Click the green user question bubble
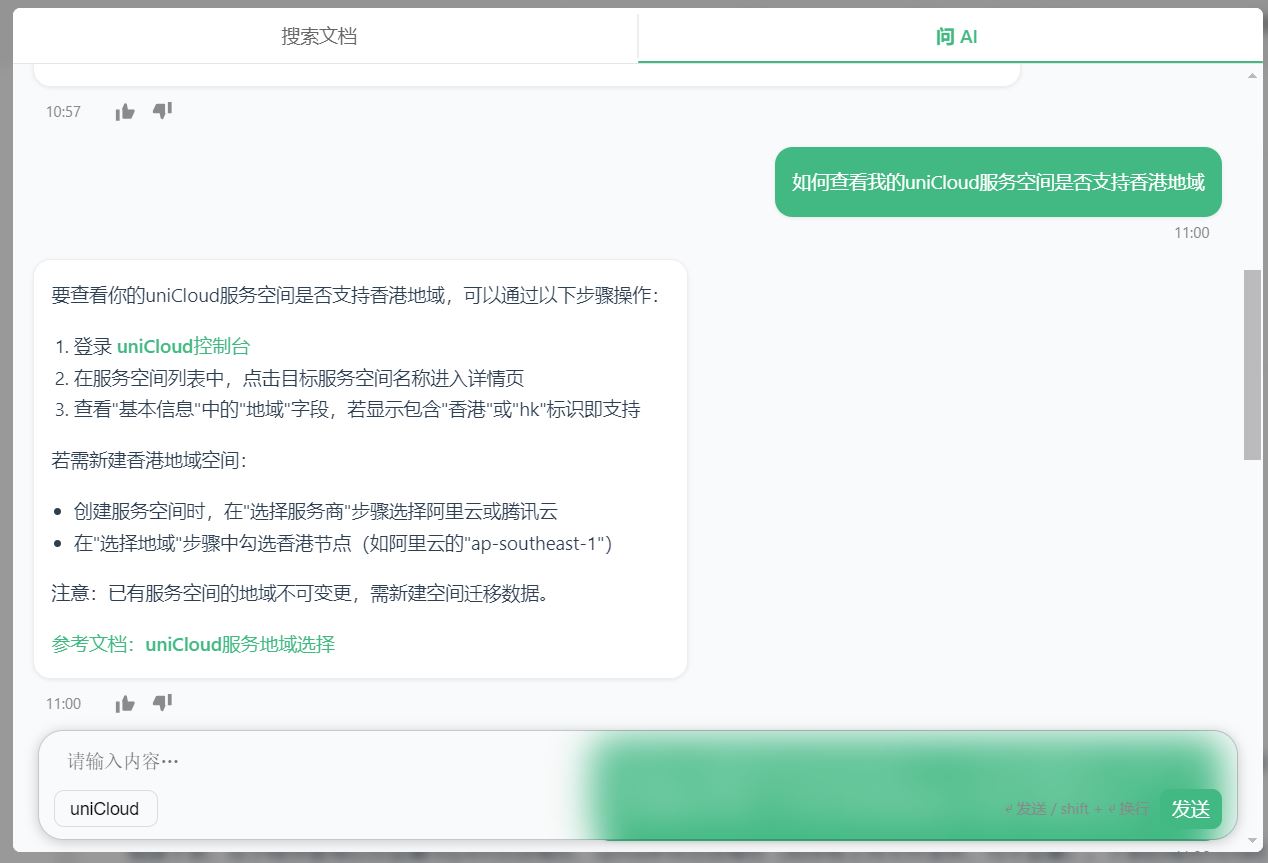The height and width of the screenshot is (863, 1268). pyautogui.click(x=997, y=182)
